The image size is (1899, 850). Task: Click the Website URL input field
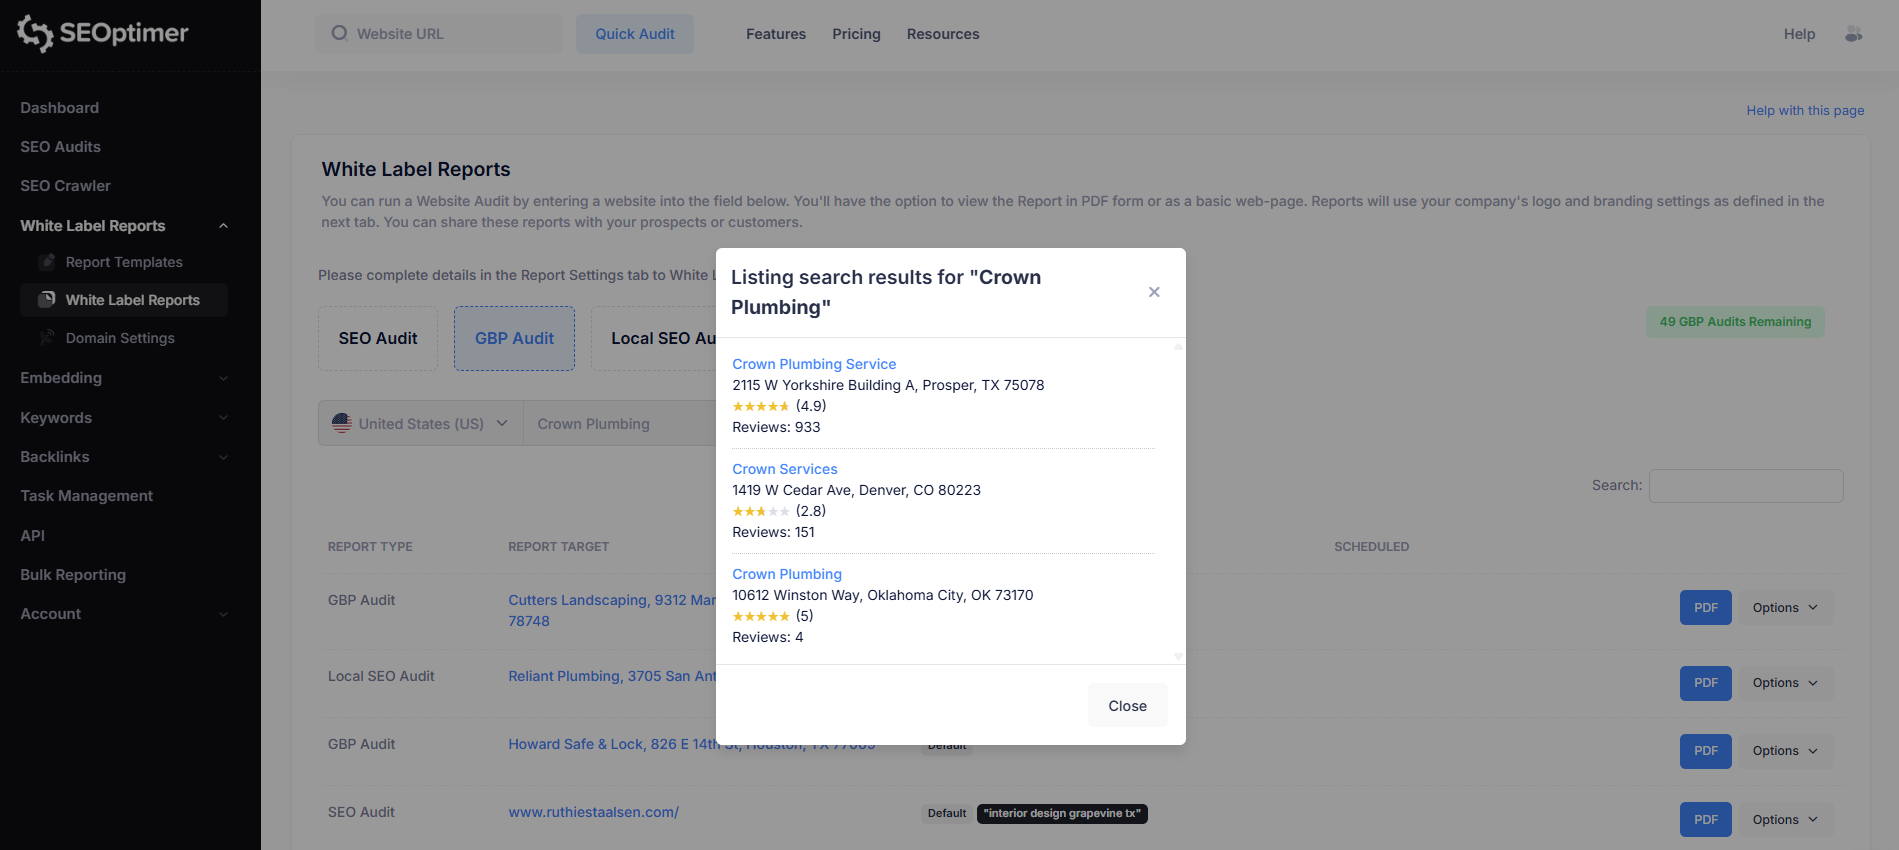tap(439, 34)
